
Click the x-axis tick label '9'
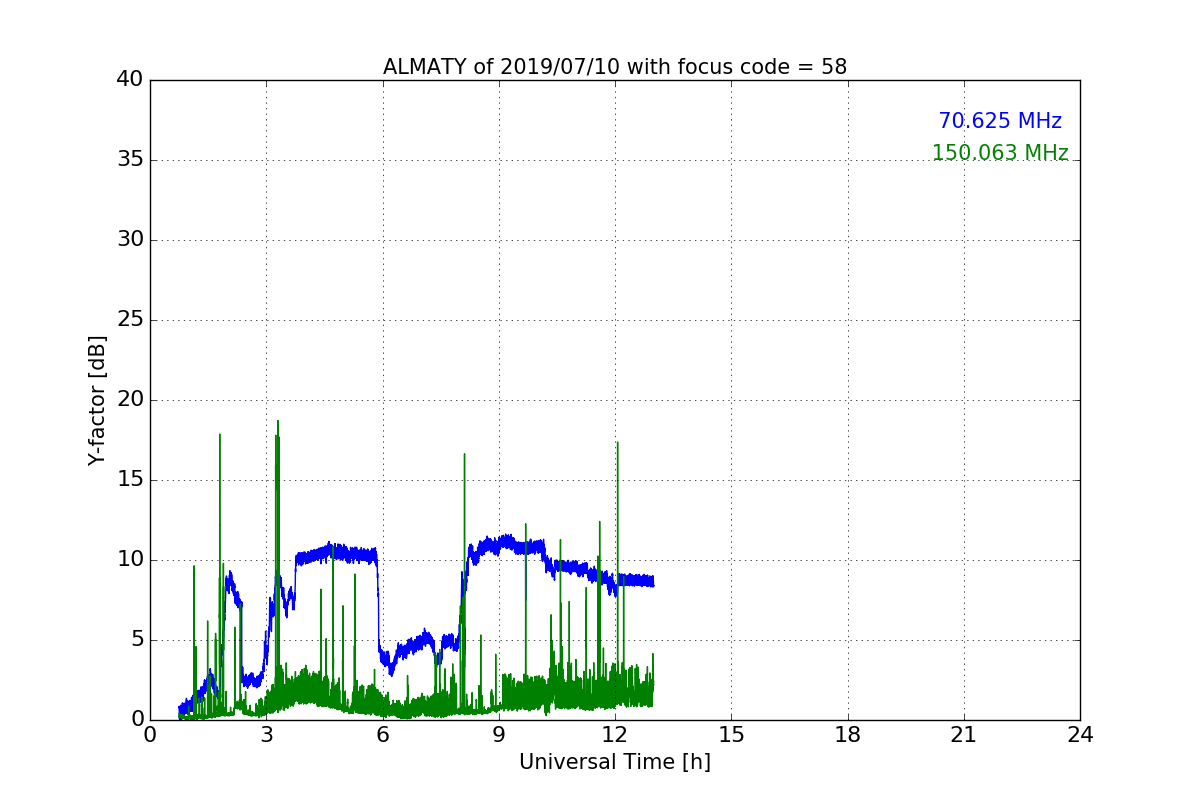499,735
